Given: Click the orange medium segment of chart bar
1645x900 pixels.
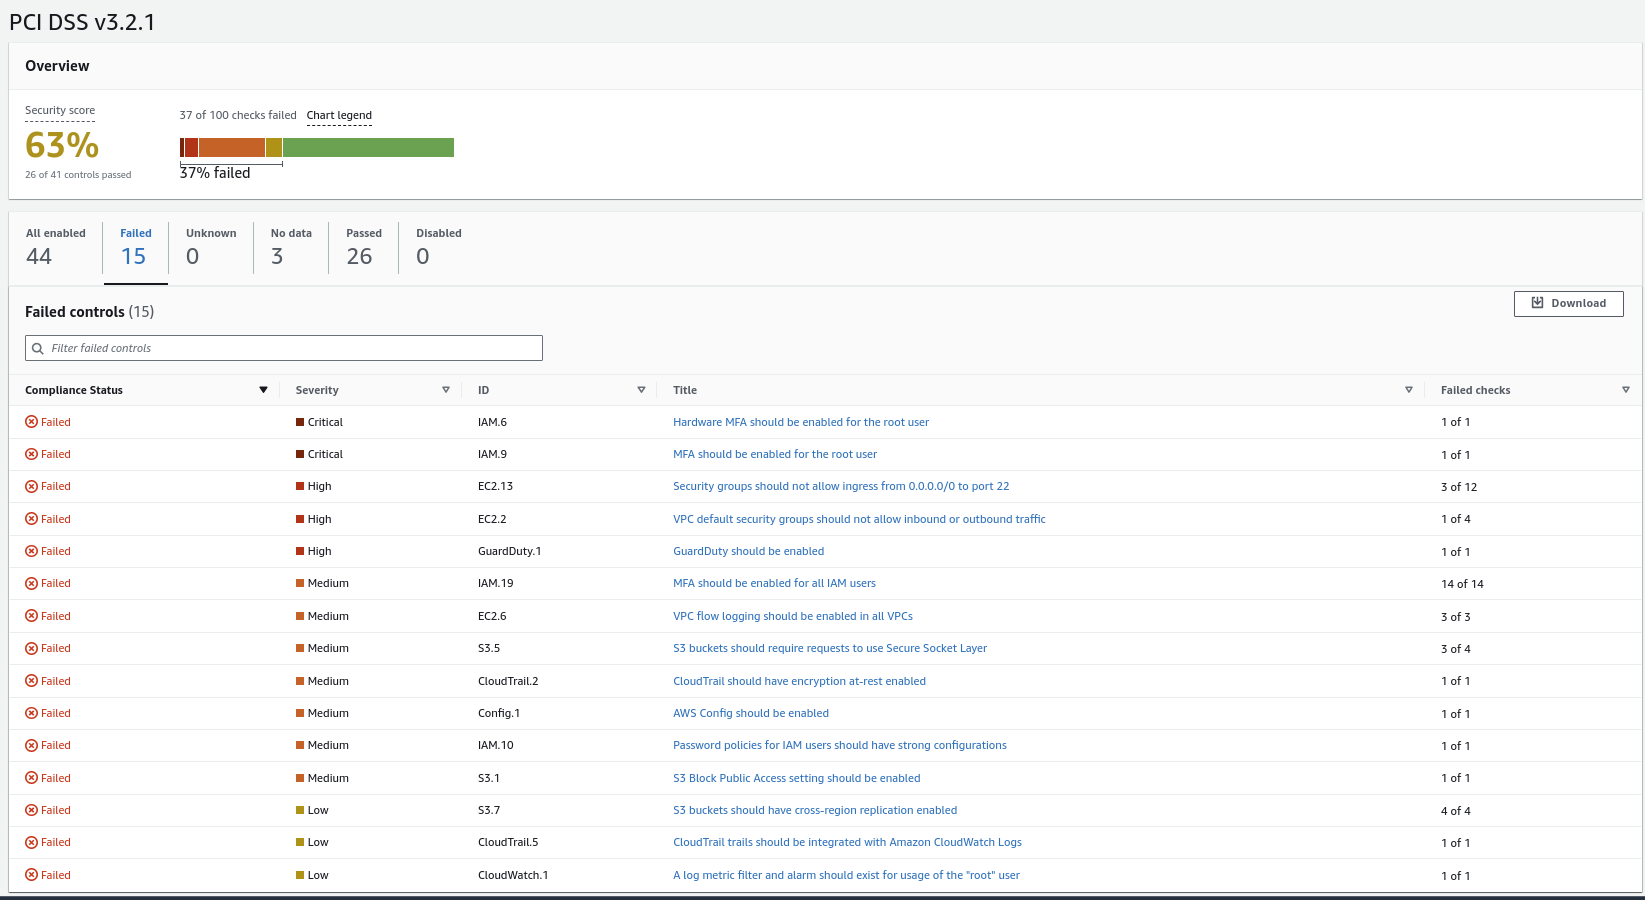Looking at the screenshot, I should tap(232, 148).
